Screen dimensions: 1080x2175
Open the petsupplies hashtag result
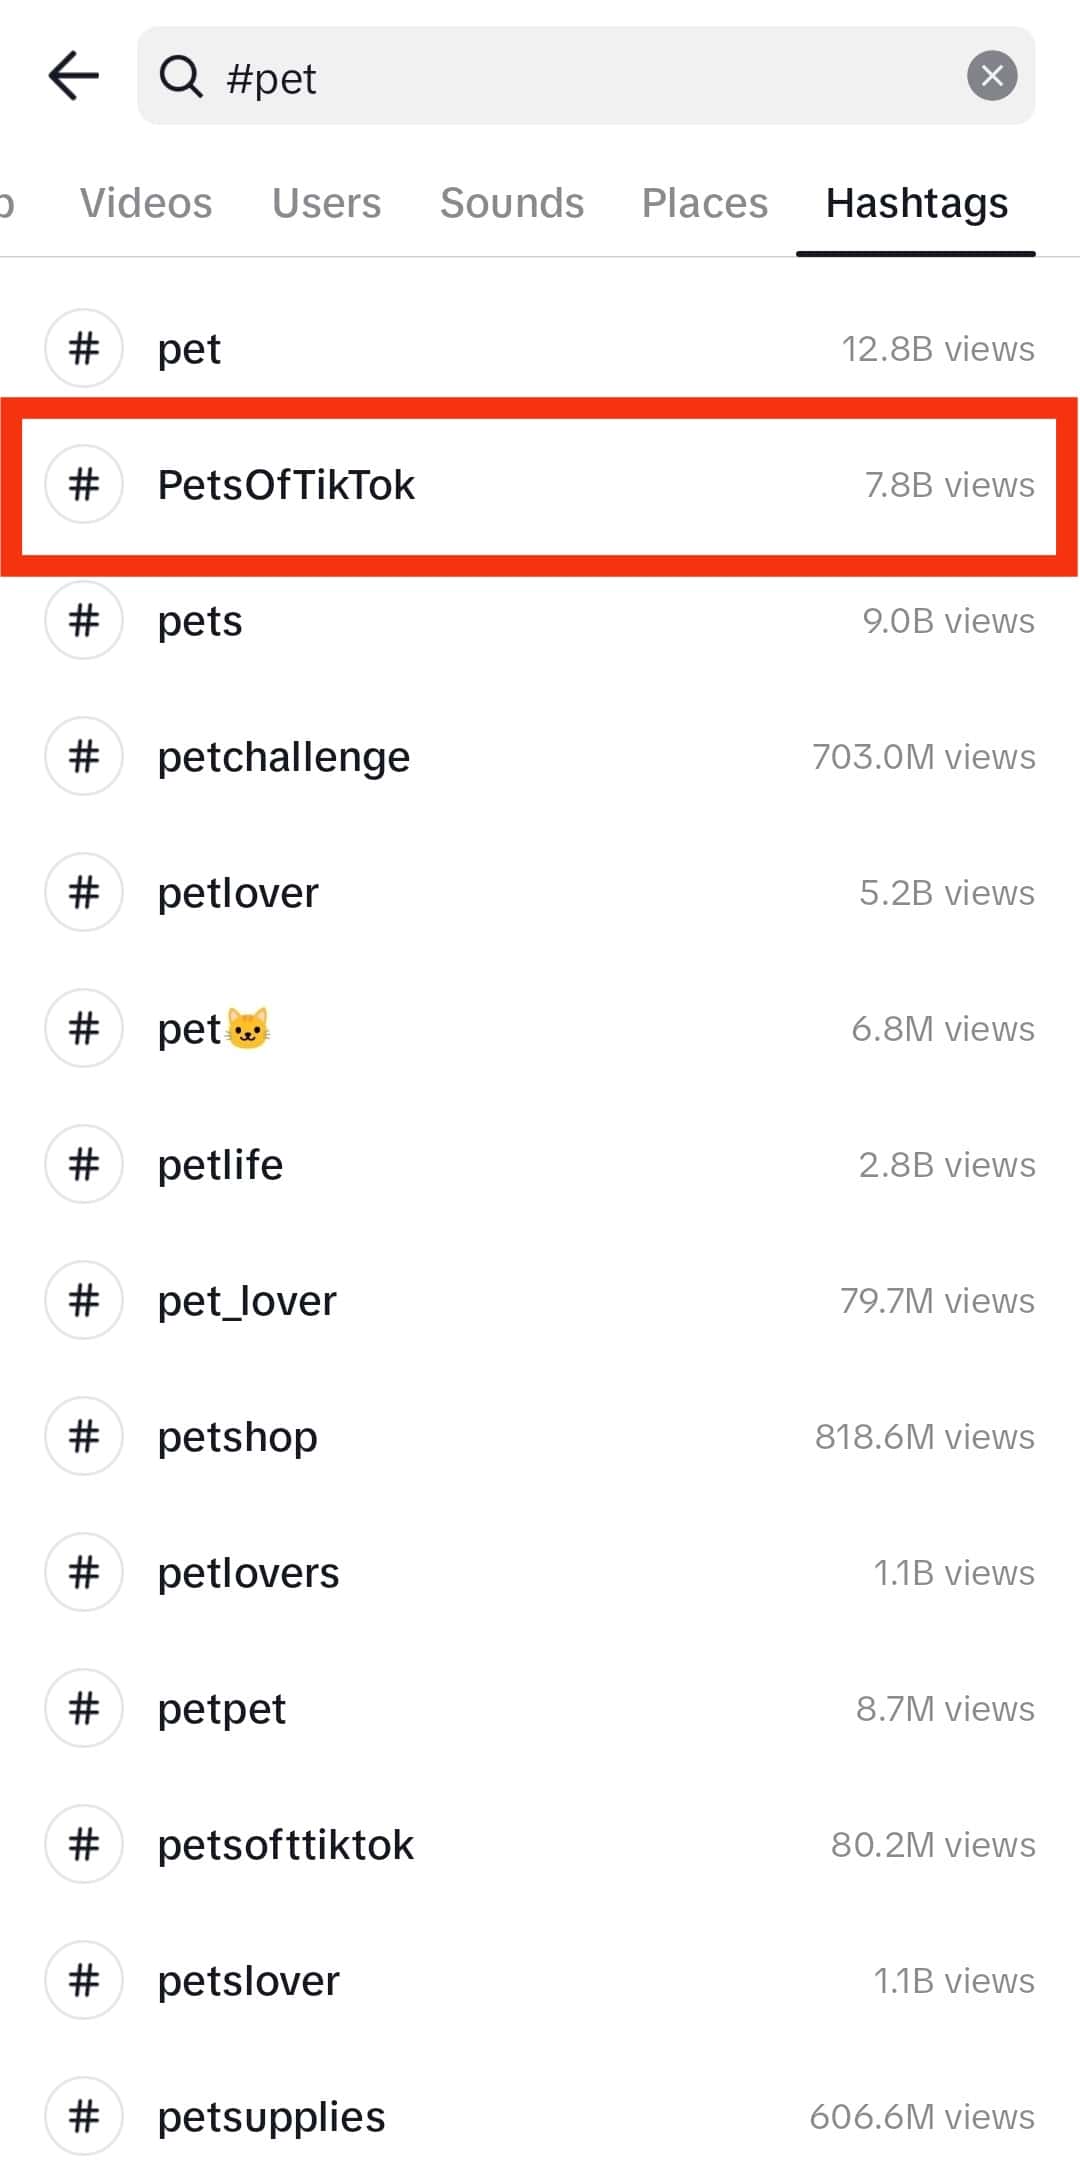tap(271, 2117)
